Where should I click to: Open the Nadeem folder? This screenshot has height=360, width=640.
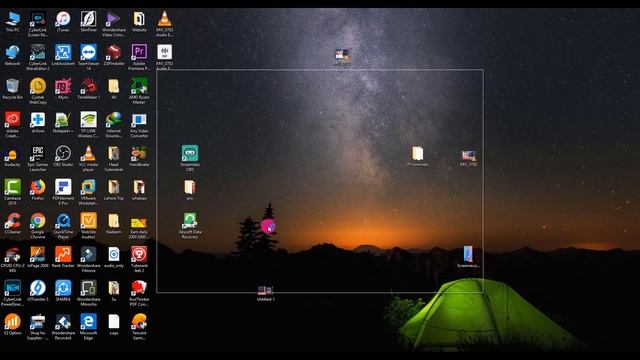point(113,224)
